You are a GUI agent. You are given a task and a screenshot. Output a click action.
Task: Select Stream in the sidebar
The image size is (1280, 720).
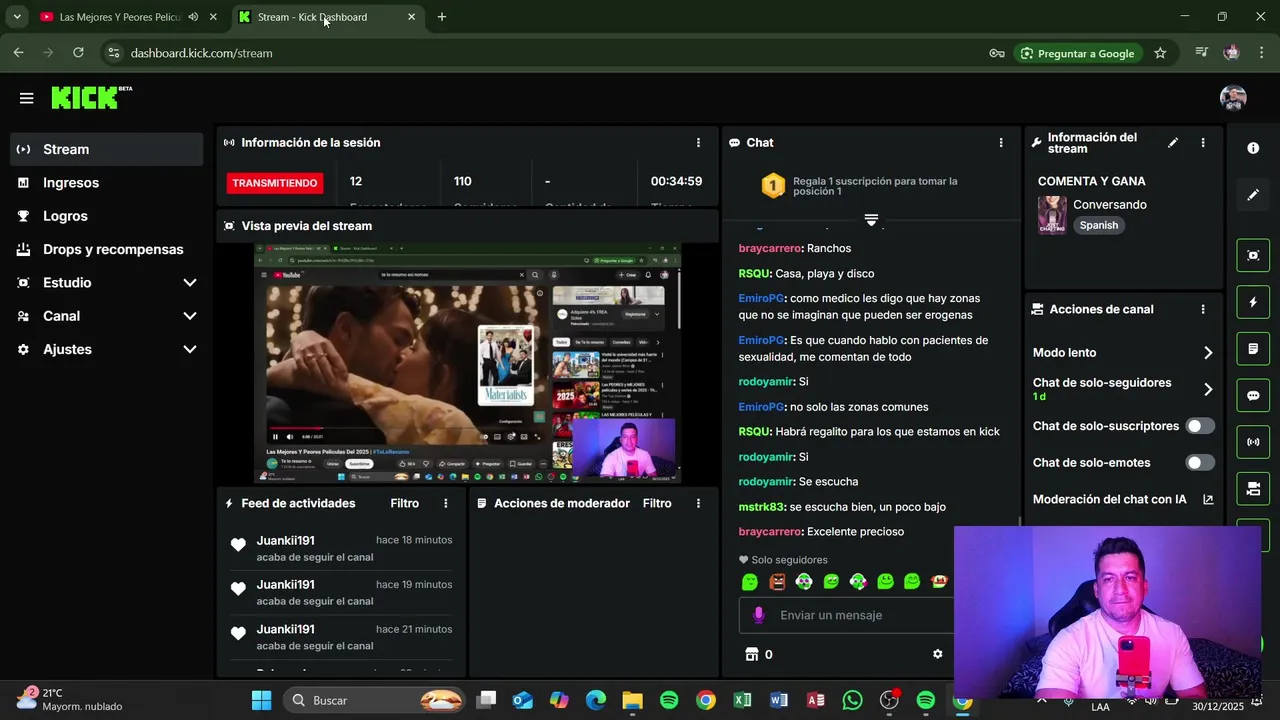click(107, 149)
